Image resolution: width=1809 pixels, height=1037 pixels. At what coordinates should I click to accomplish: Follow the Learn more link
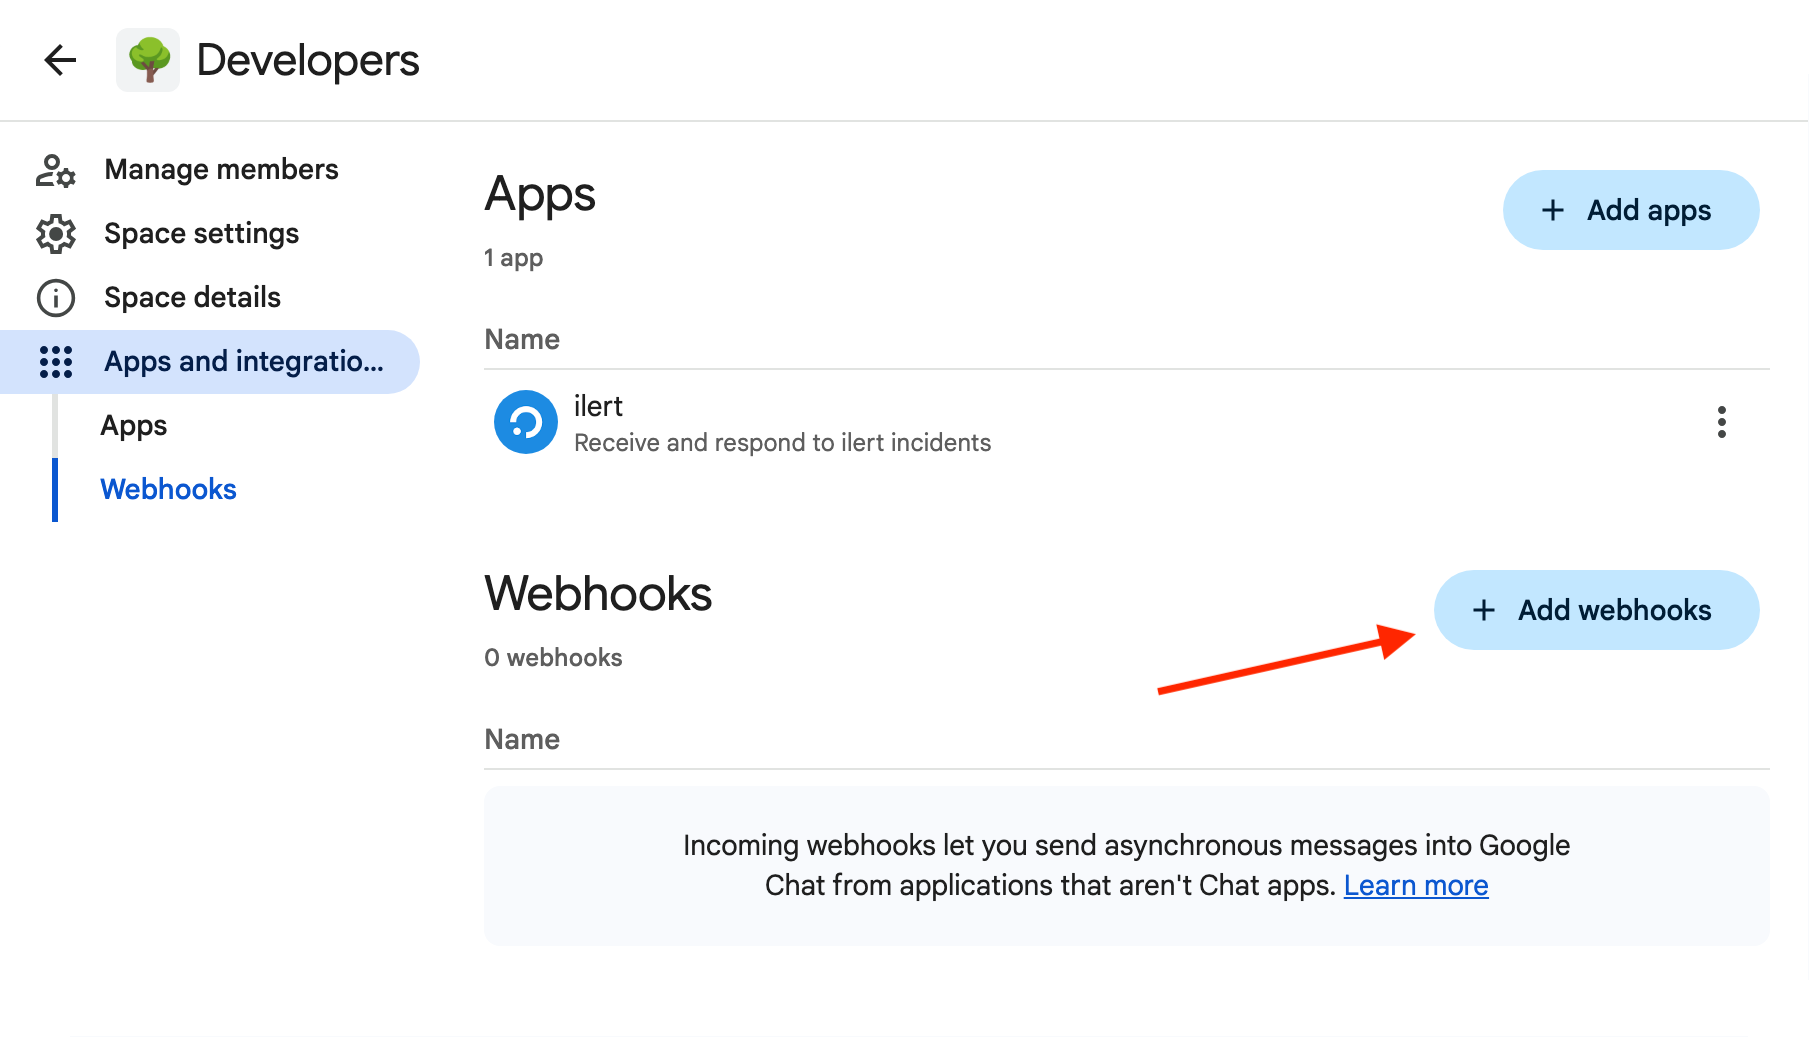coord(1415,886)
